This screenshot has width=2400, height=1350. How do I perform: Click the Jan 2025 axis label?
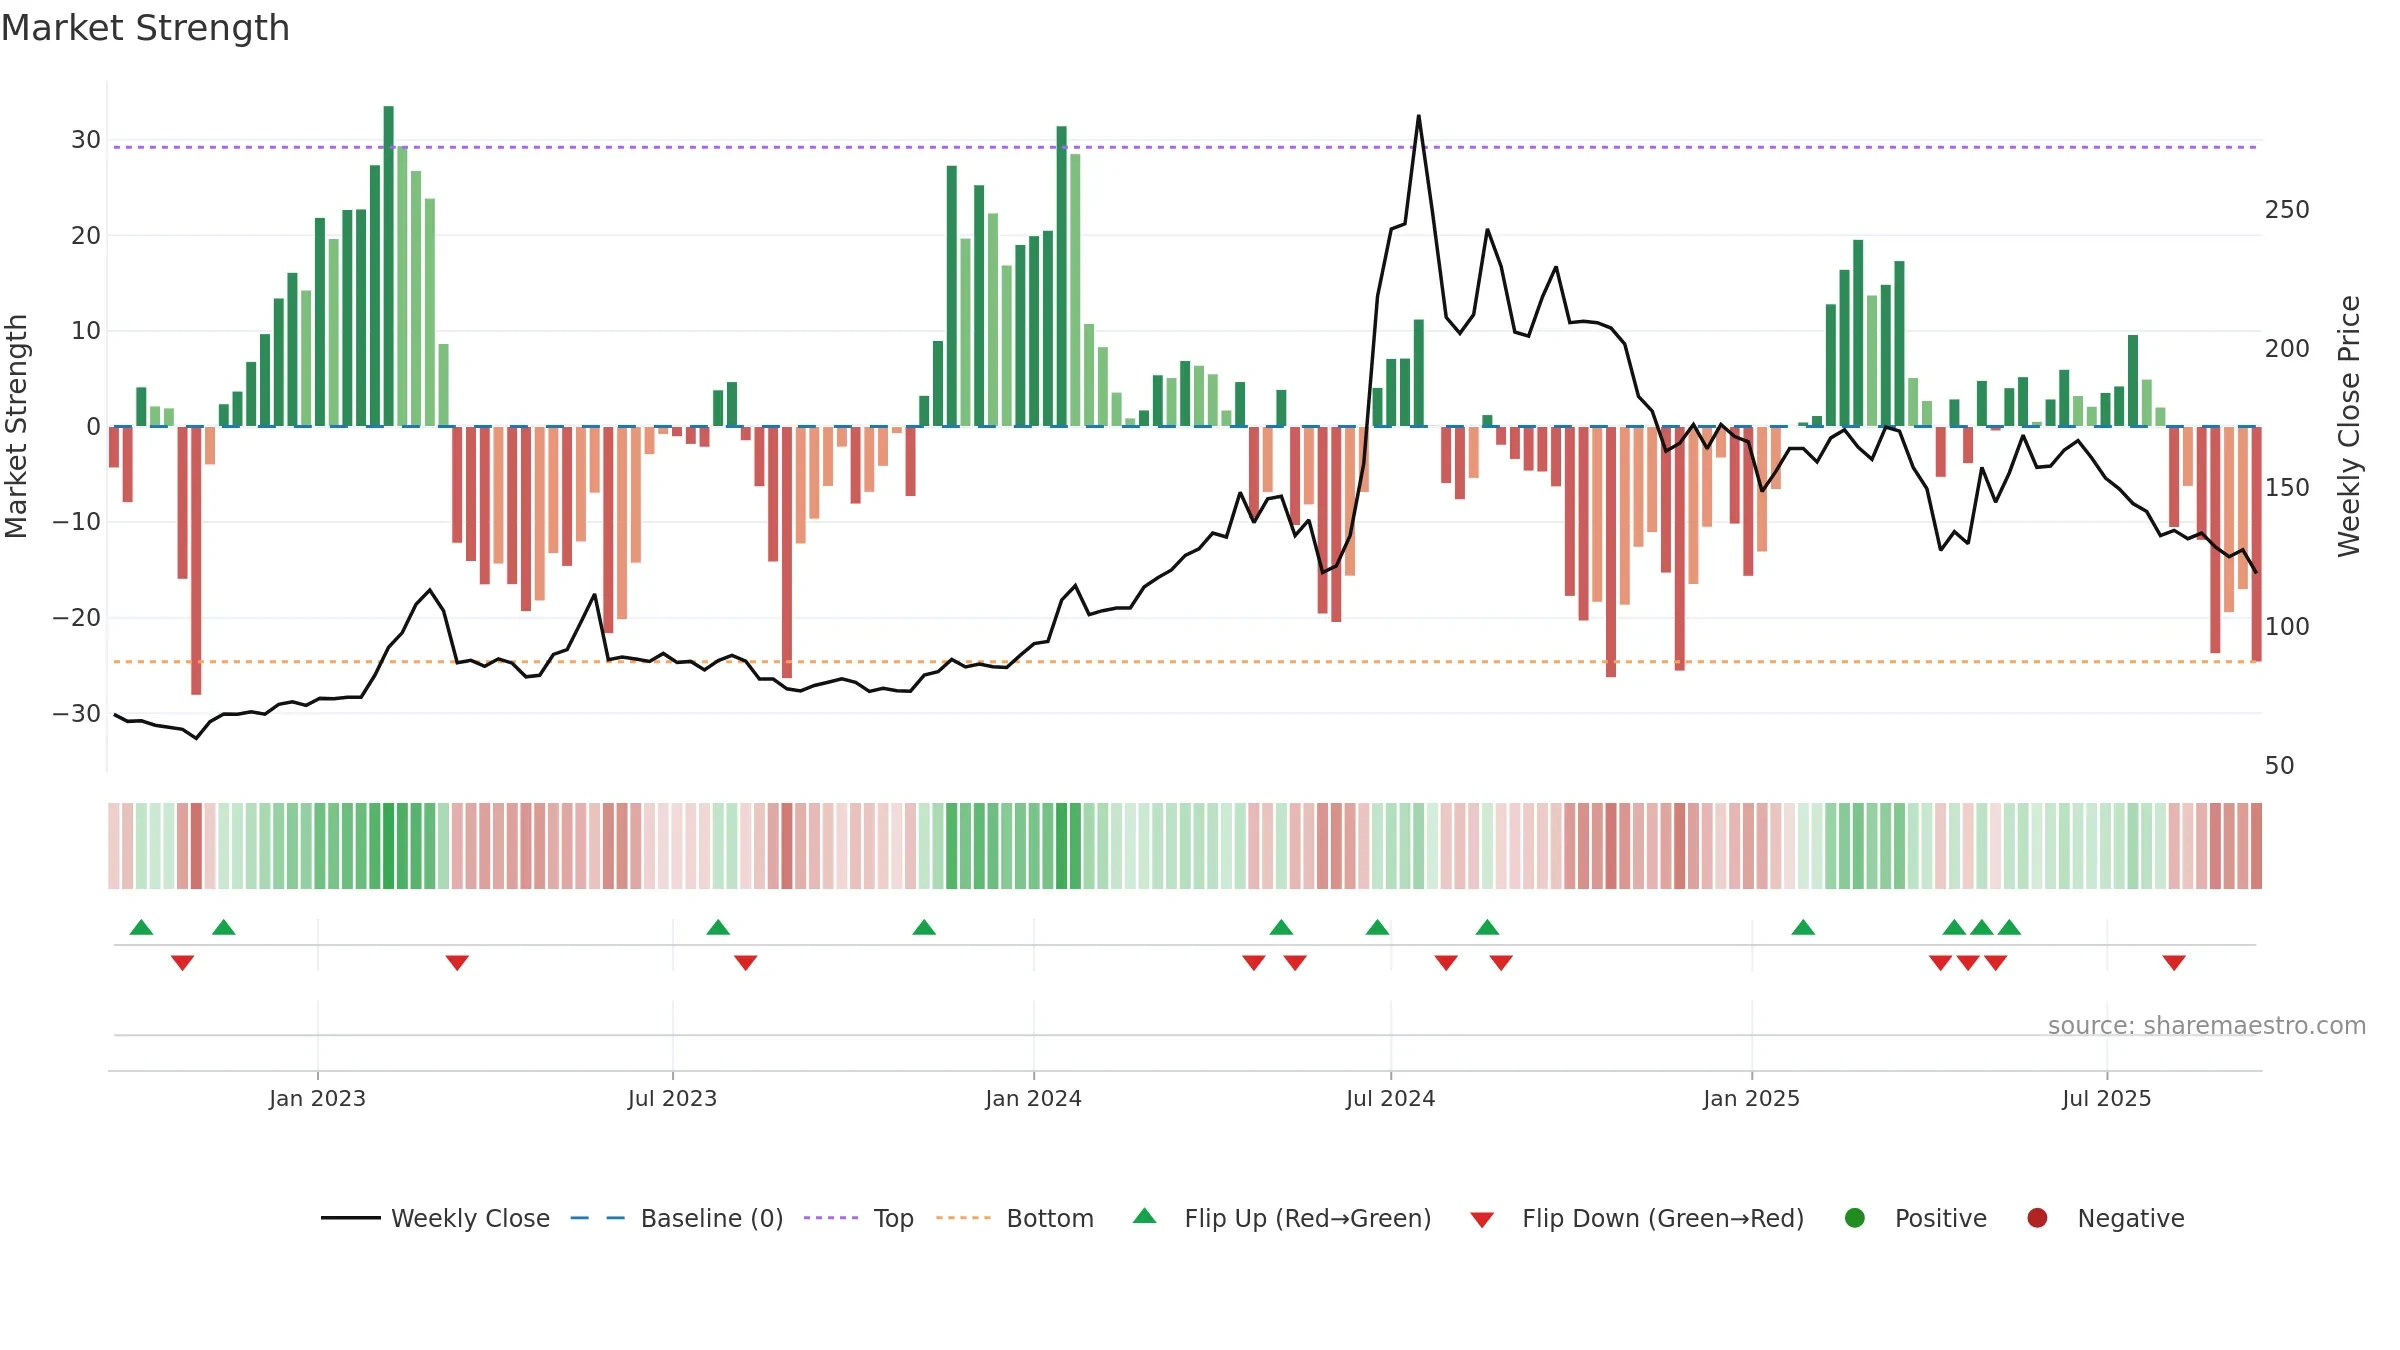1751,1098
